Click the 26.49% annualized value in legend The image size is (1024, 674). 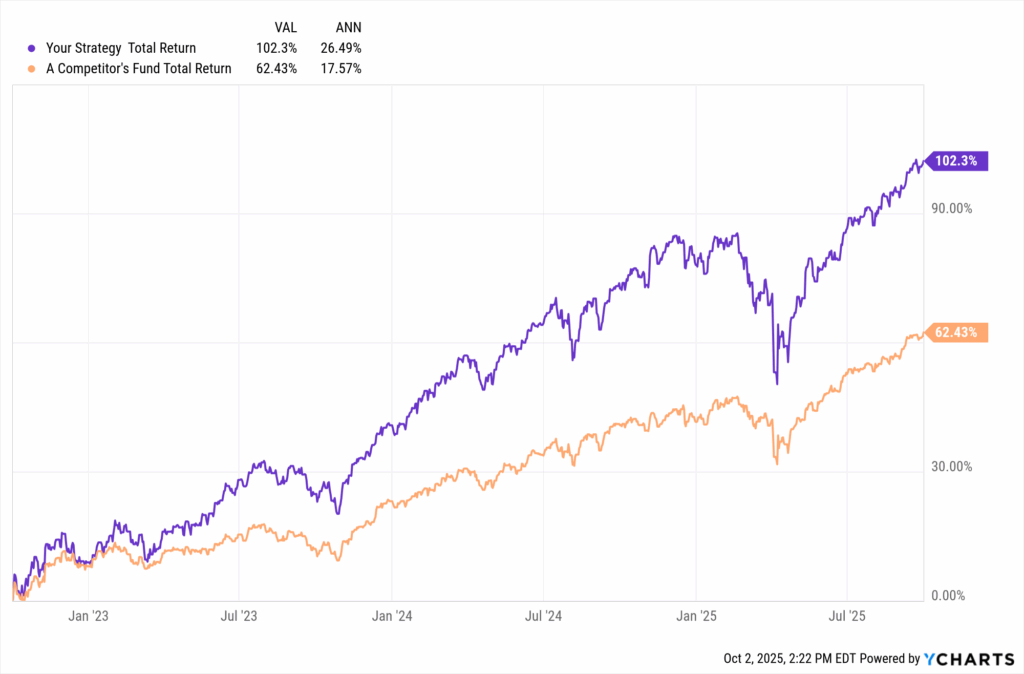341,47
